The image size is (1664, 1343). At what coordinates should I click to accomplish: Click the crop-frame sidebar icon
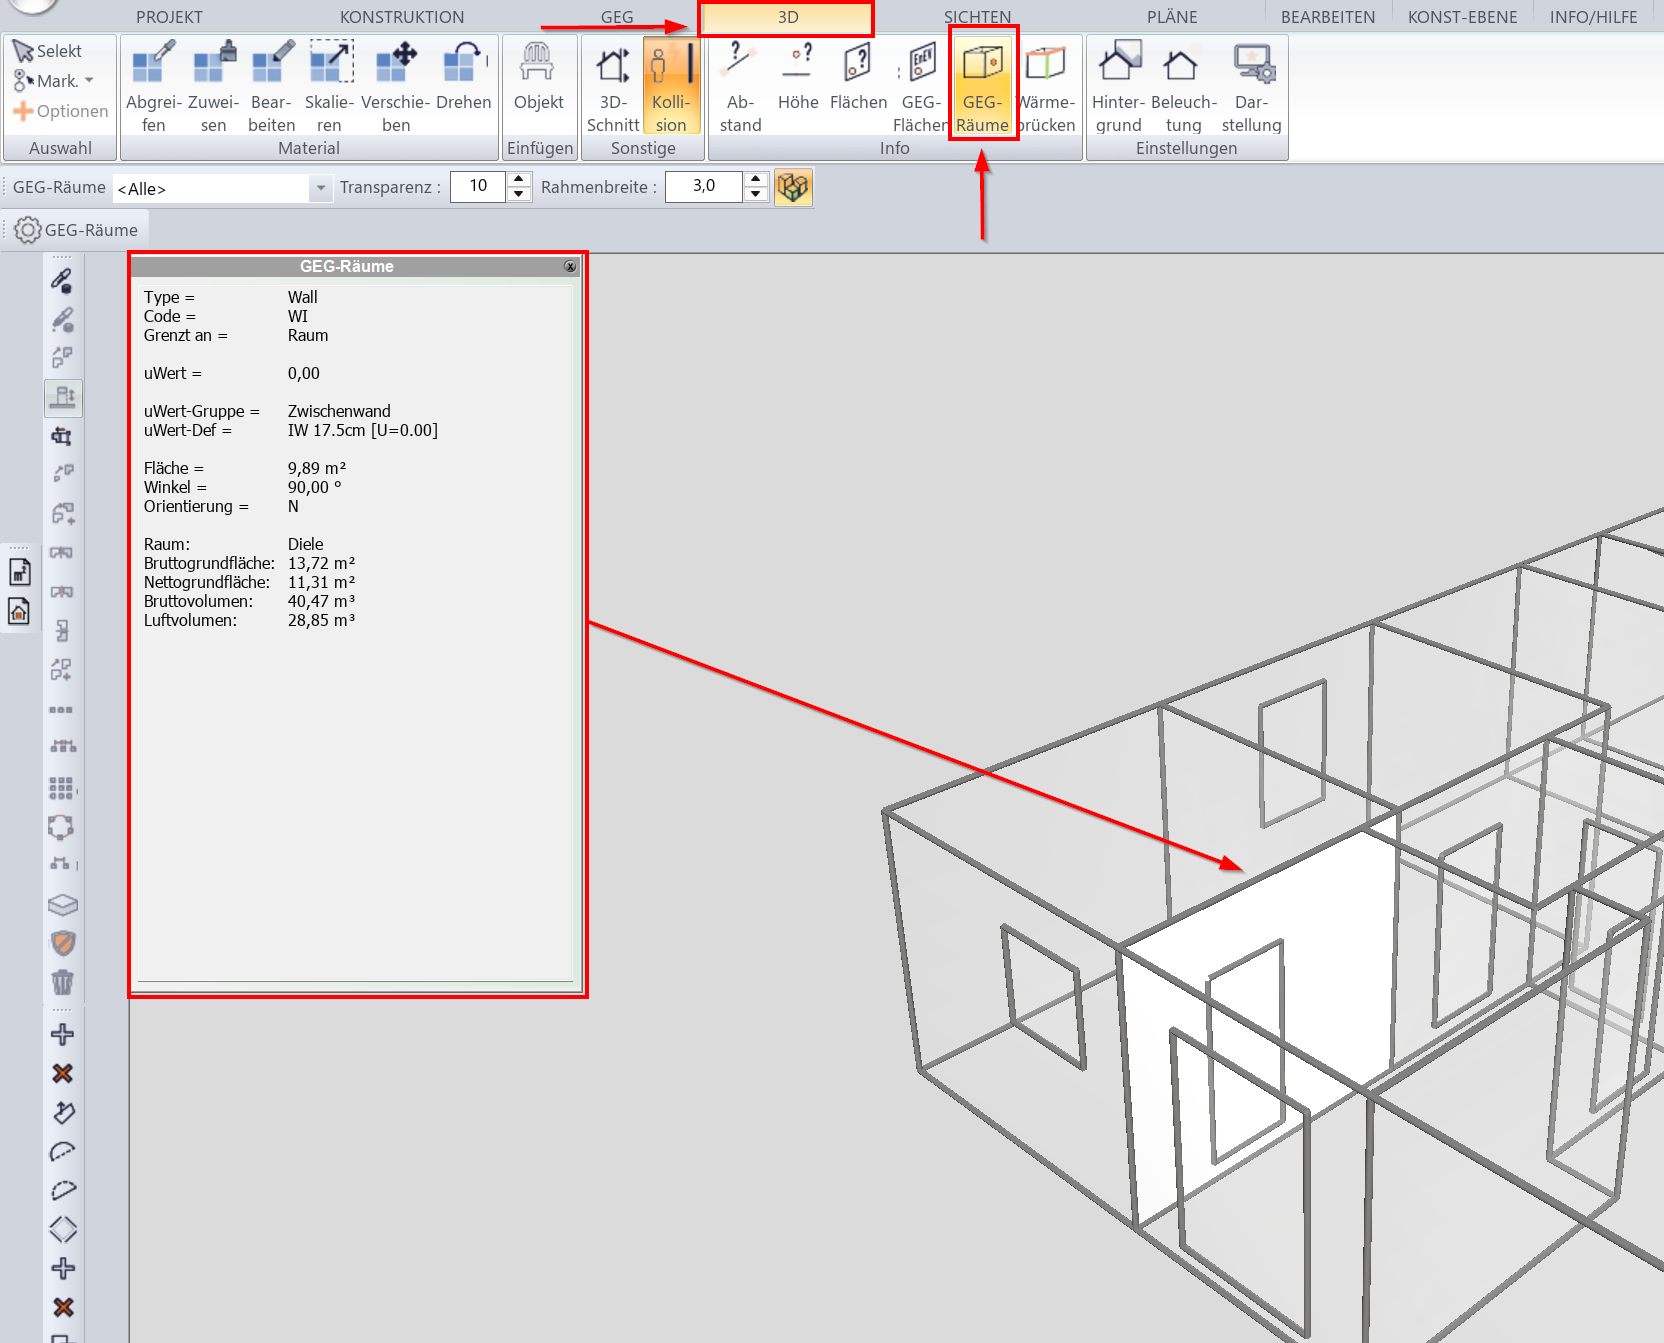[62, 436]
